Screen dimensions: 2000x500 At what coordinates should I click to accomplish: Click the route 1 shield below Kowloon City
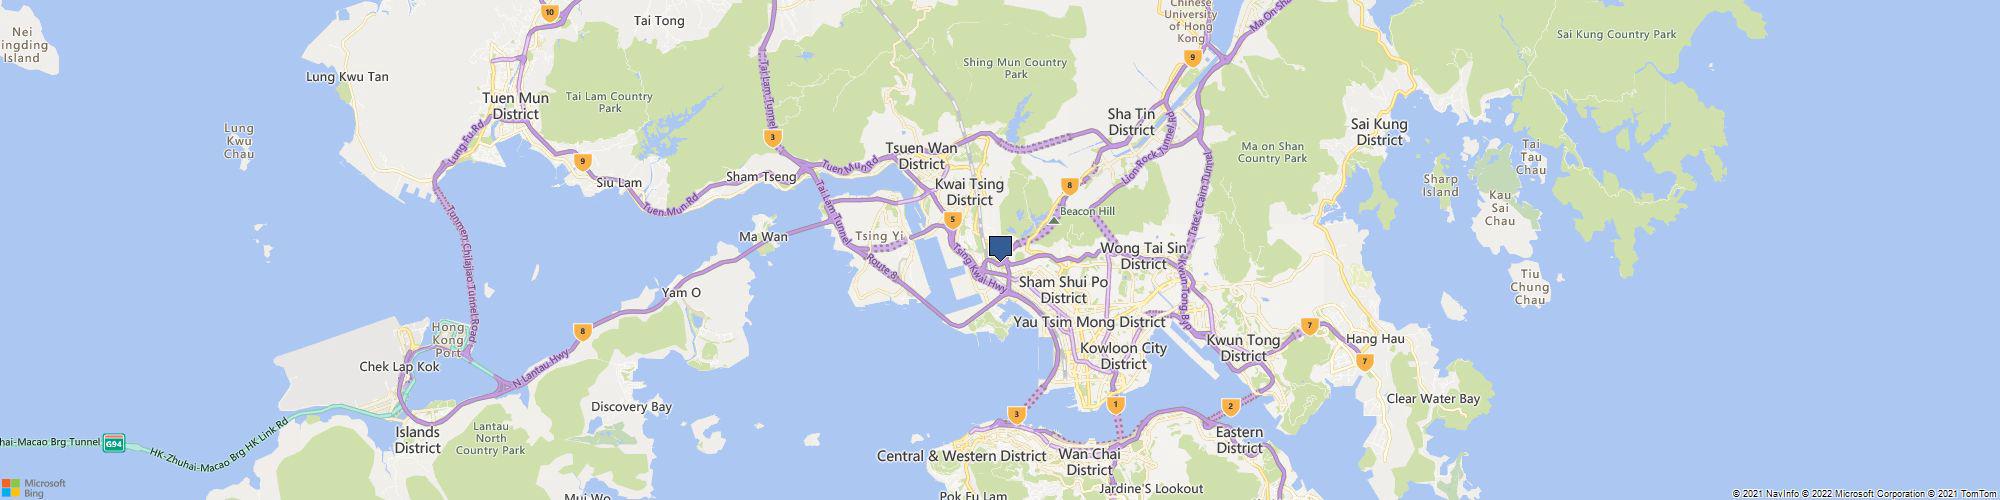pos(1116,404)
